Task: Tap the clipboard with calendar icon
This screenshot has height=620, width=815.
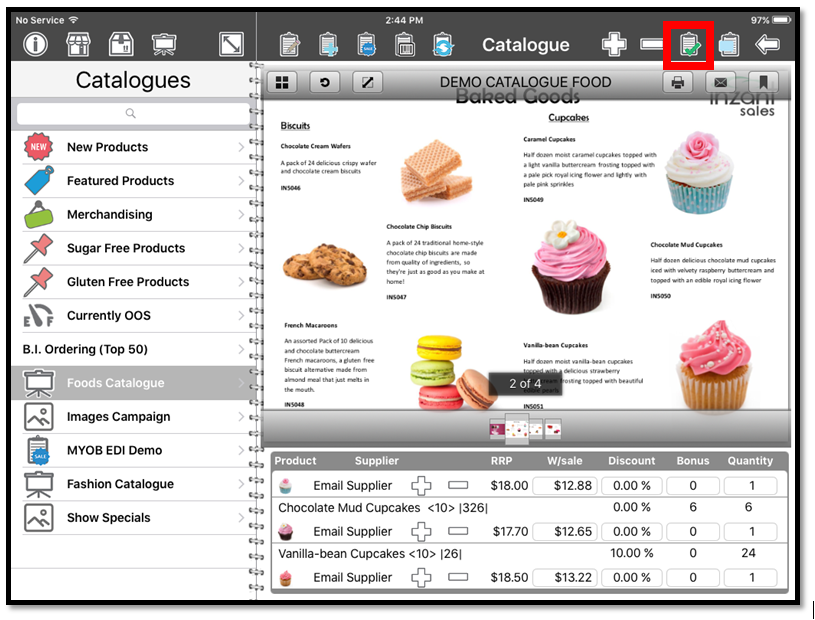Action: pos(404,45)
